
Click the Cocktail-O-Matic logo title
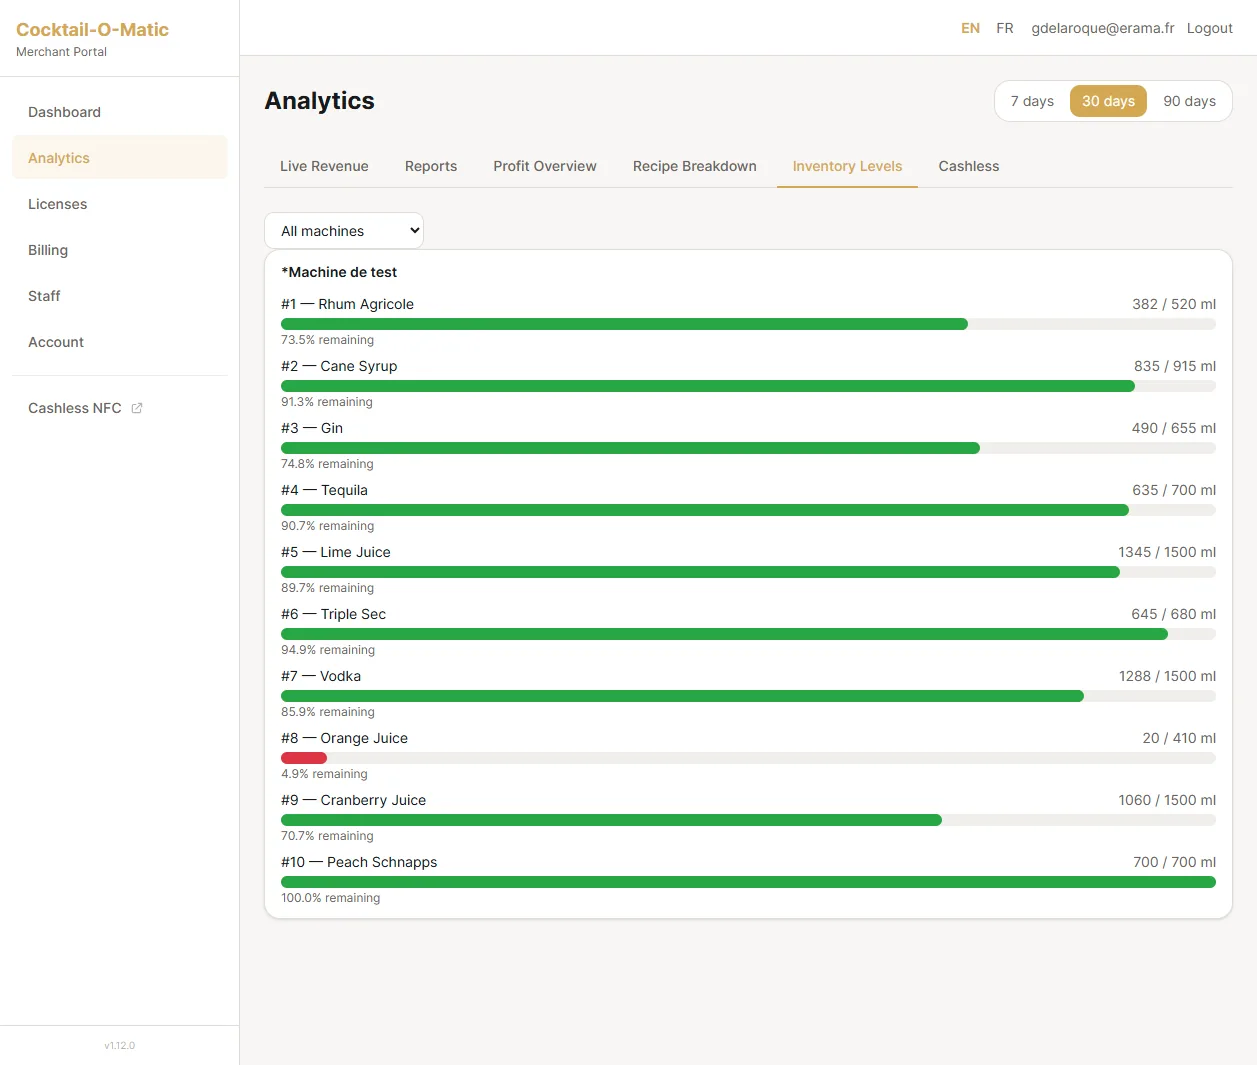click(x=92, y=30)
